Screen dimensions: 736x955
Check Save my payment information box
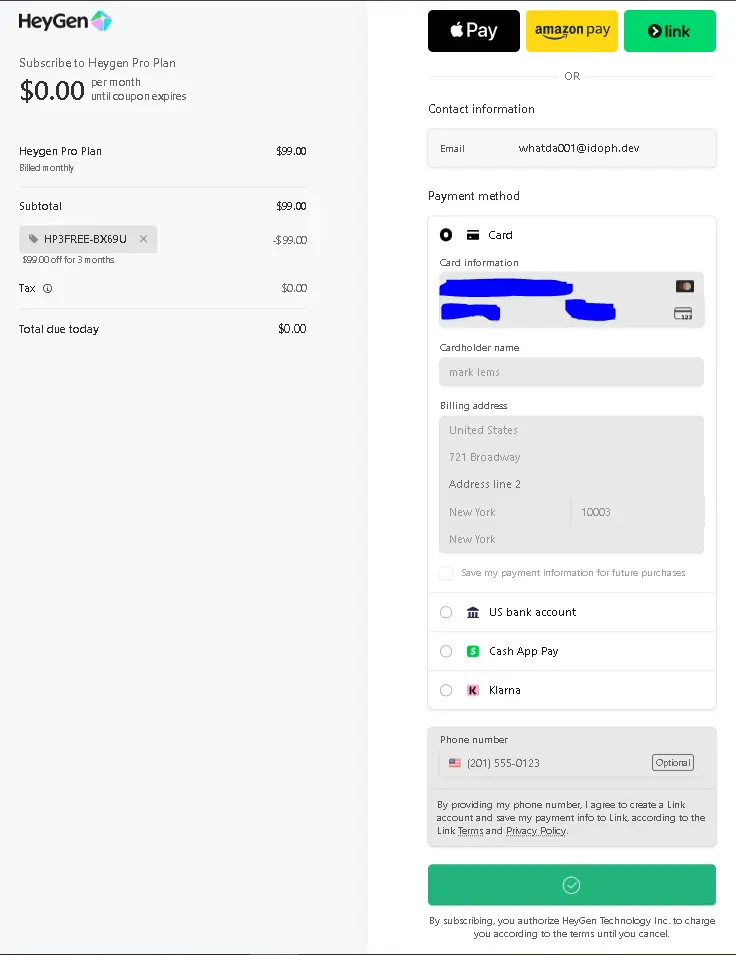446,573
